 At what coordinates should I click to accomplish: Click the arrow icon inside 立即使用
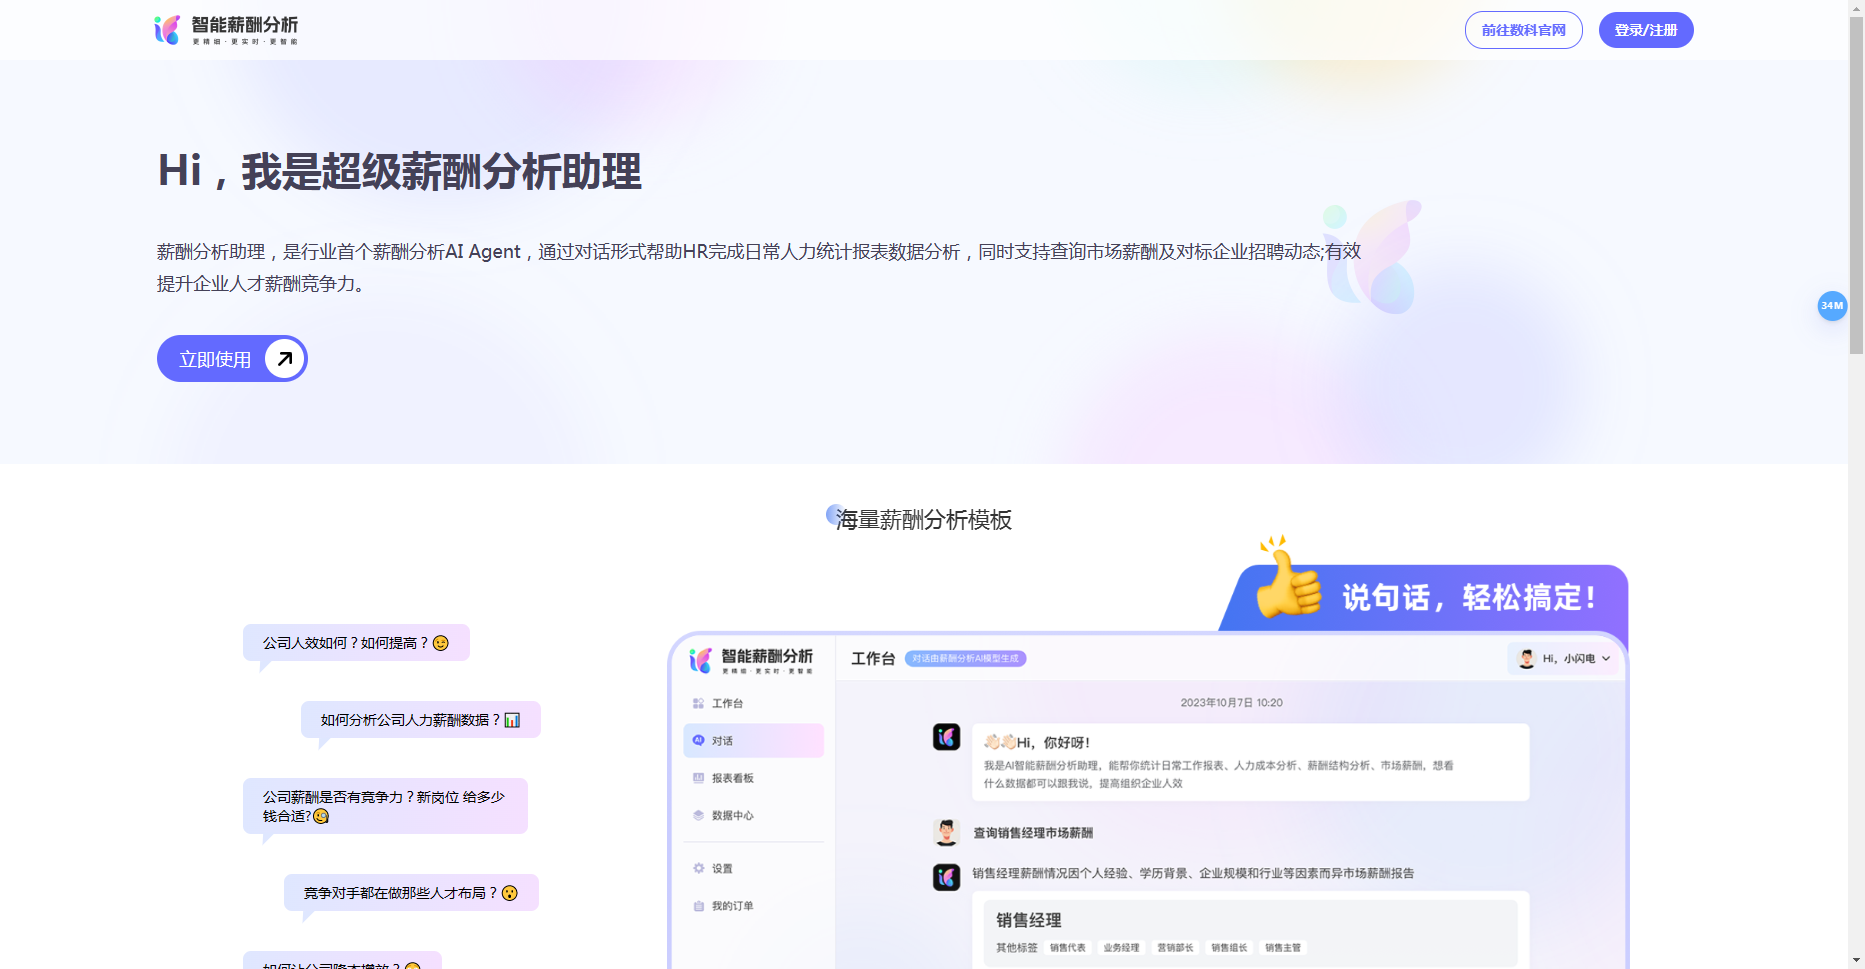point(284,358)
